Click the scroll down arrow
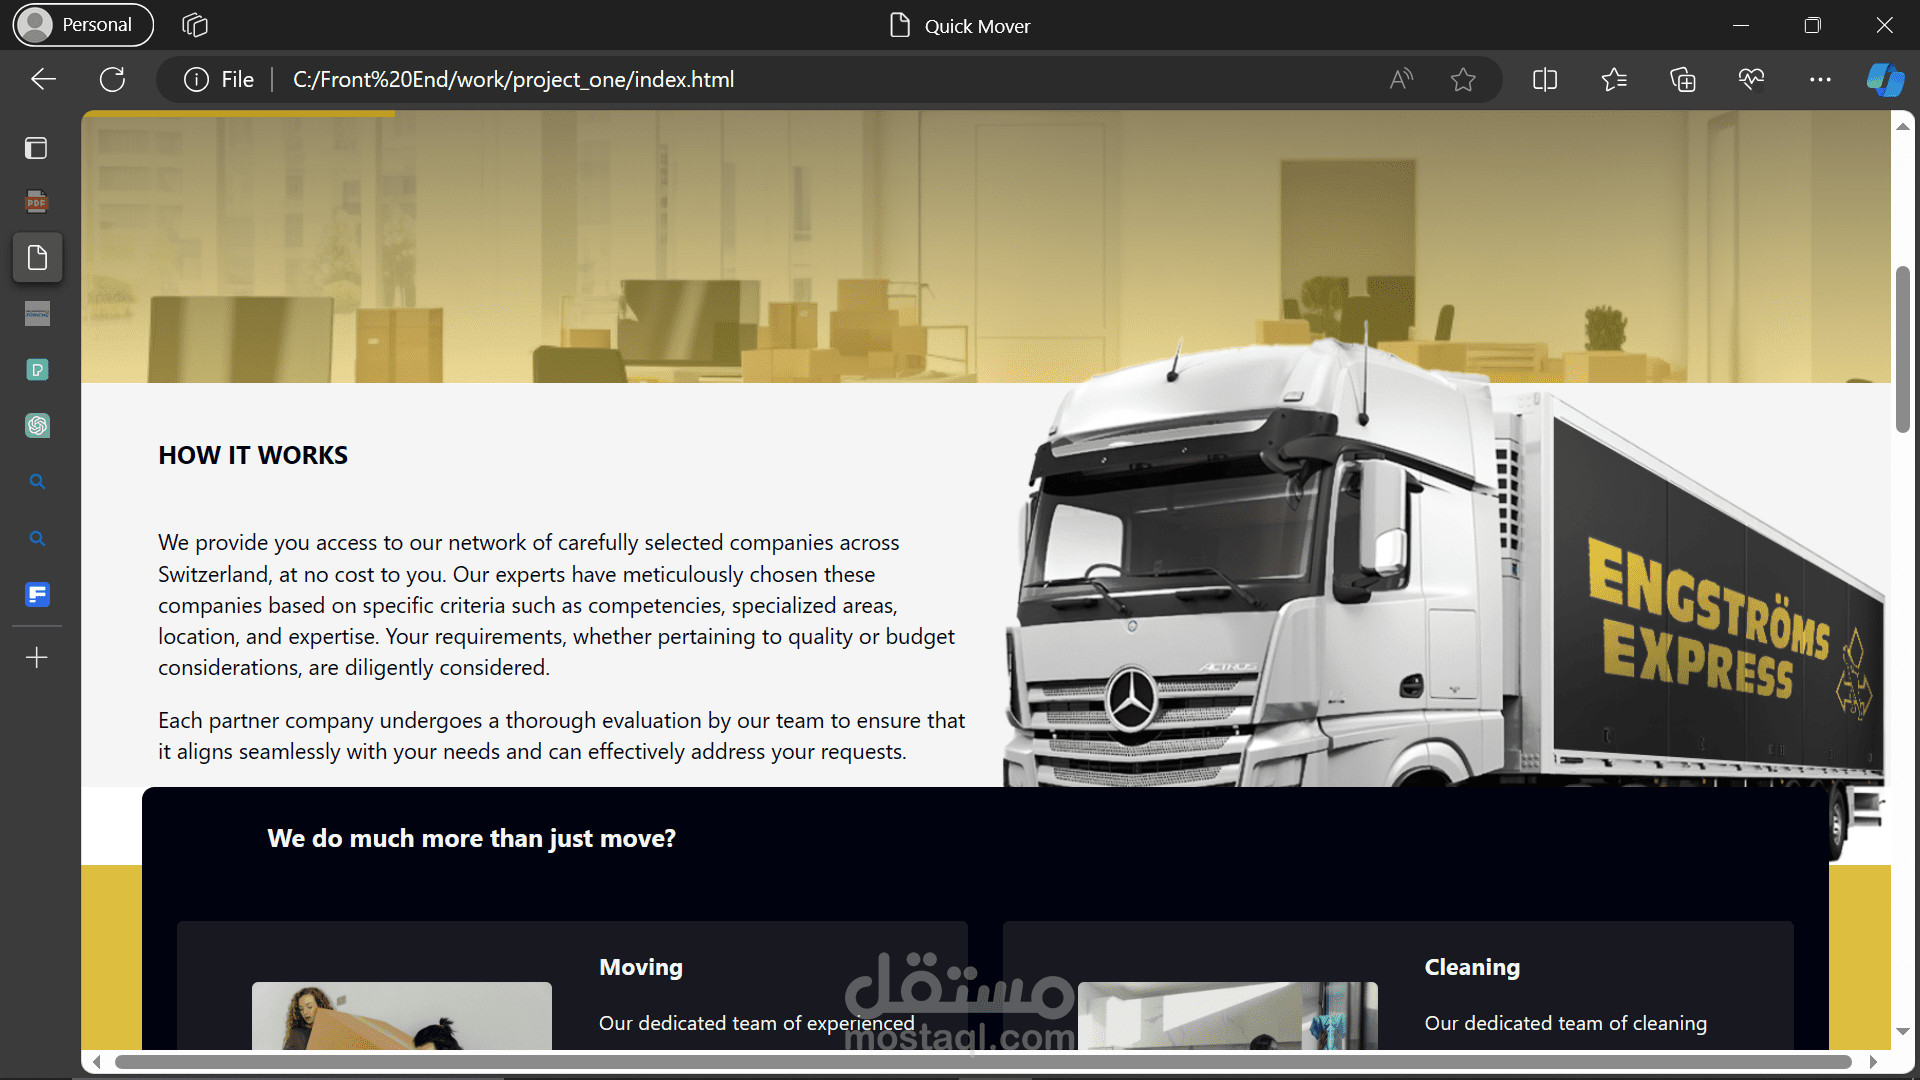 click(x=1902, y=1031)
